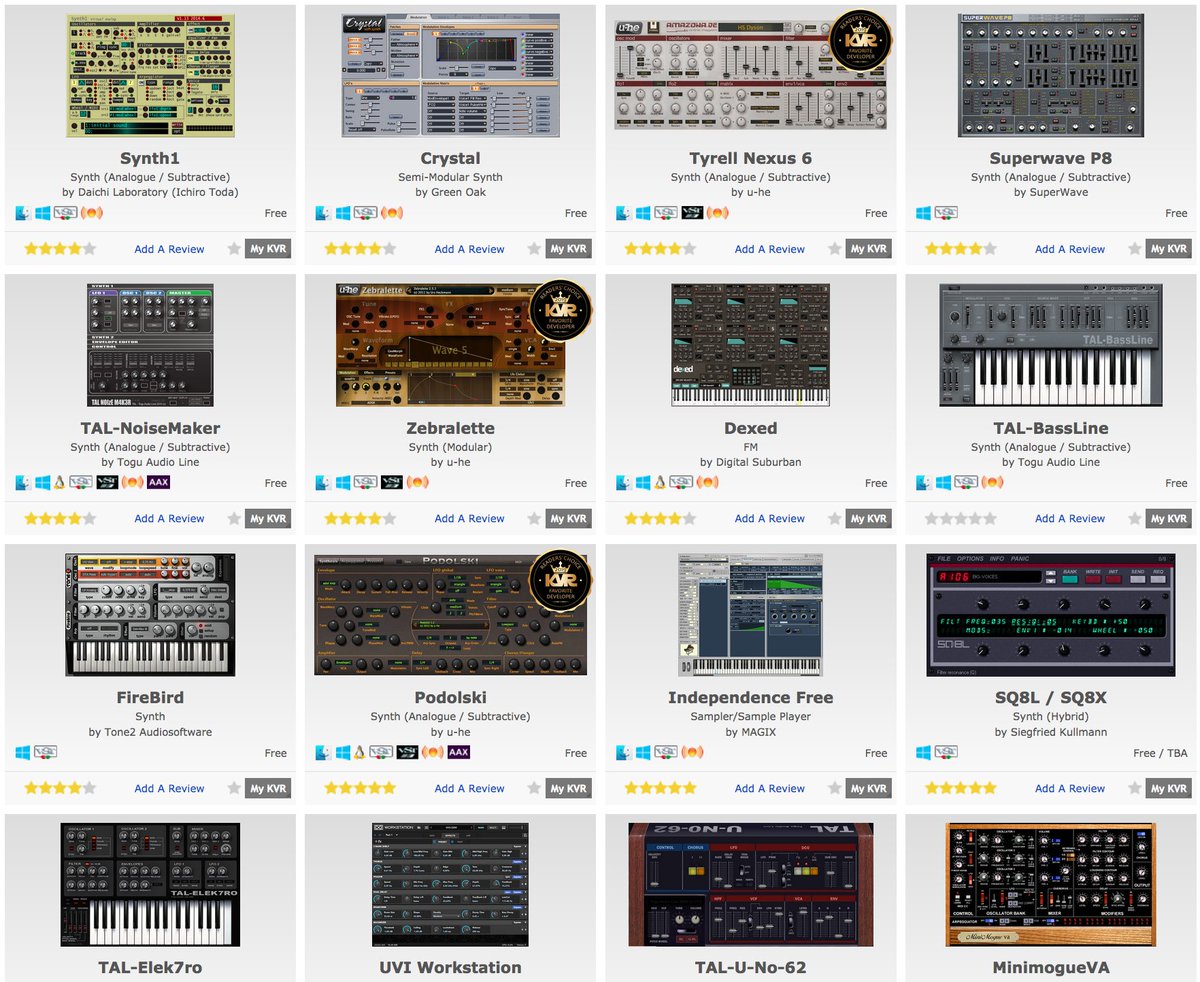Click the MinimogueVA screenshot thumbnail
The height and width of the screenshot is (982, 1200).
1050,885
